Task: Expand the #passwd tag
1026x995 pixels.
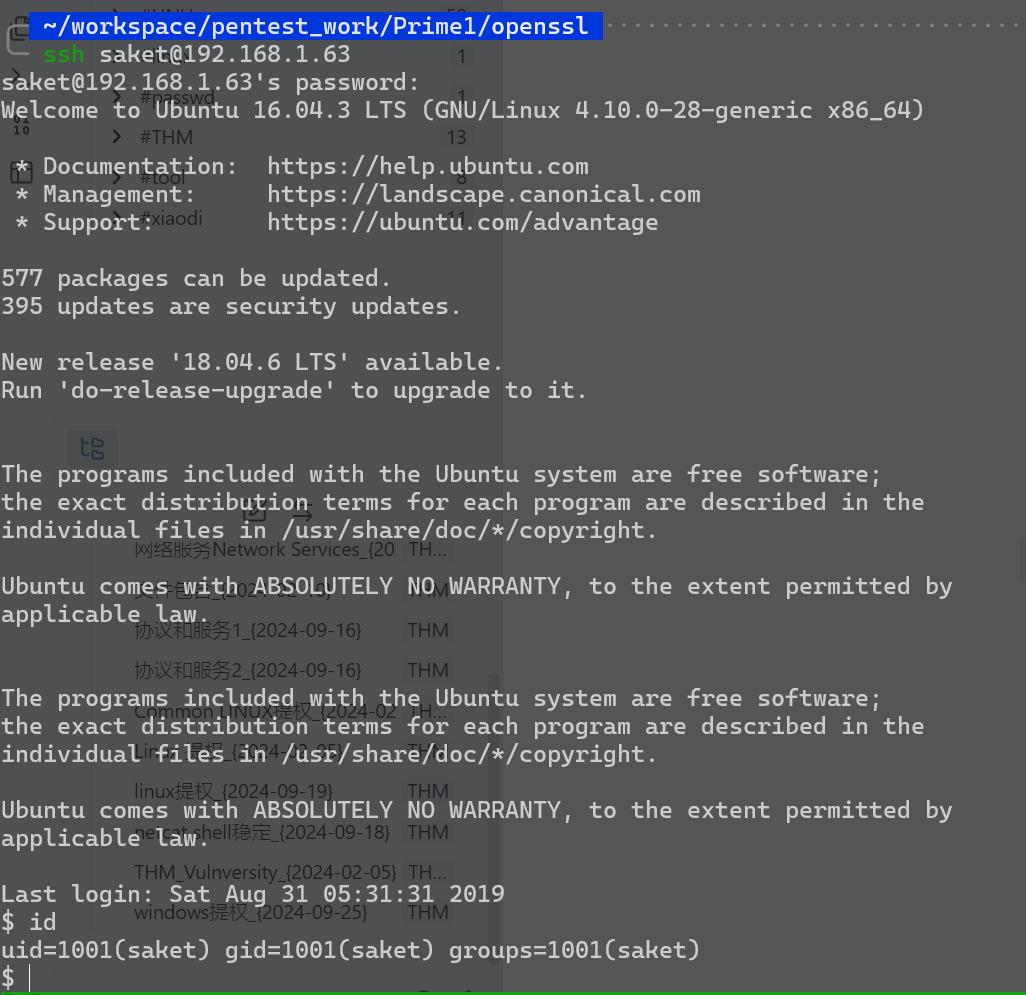Action: pos(116,96)
